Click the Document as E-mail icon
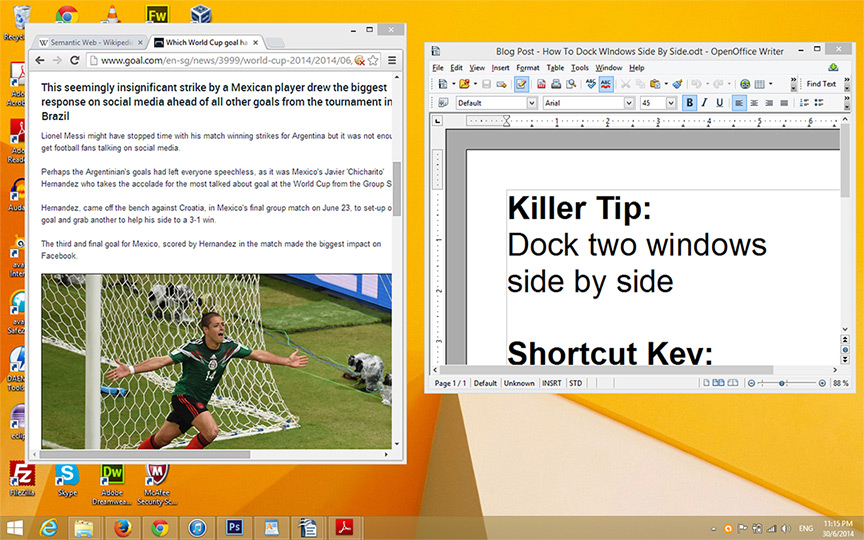 (x=501, y=84)
